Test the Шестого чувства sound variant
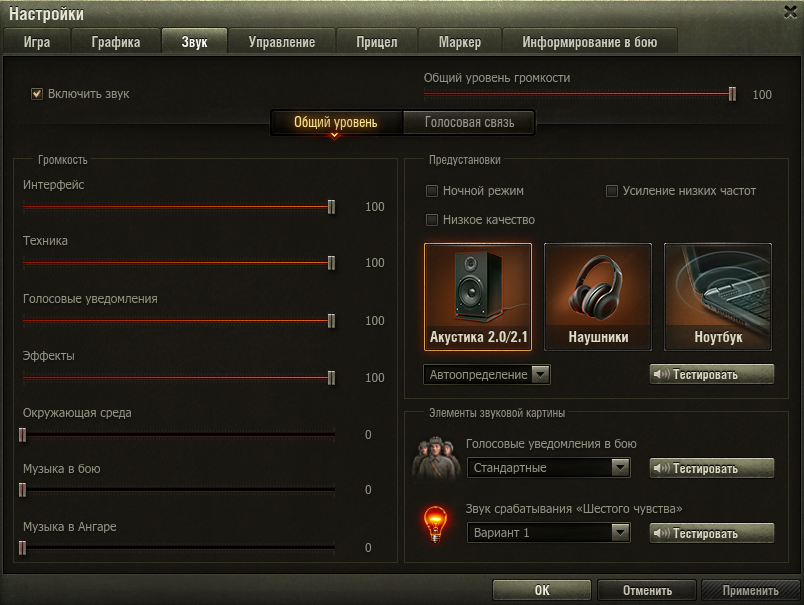Viewport: 804px width, 605px height. 712,533
